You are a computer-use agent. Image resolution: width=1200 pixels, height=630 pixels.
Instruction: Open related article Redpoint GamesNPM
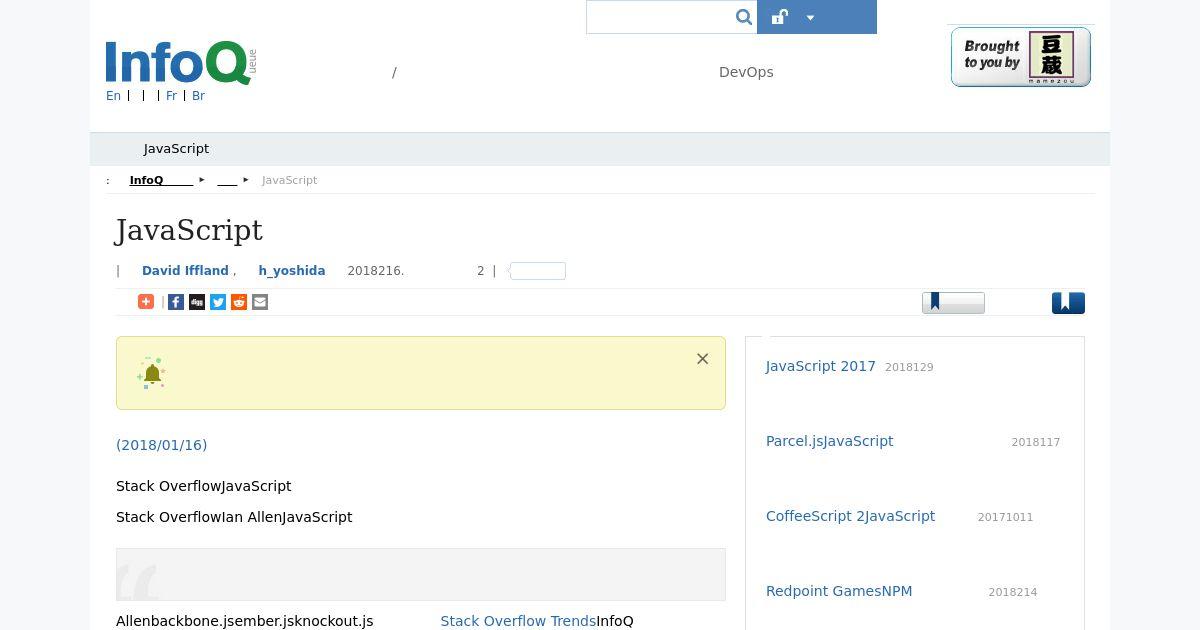coord(839,591)
